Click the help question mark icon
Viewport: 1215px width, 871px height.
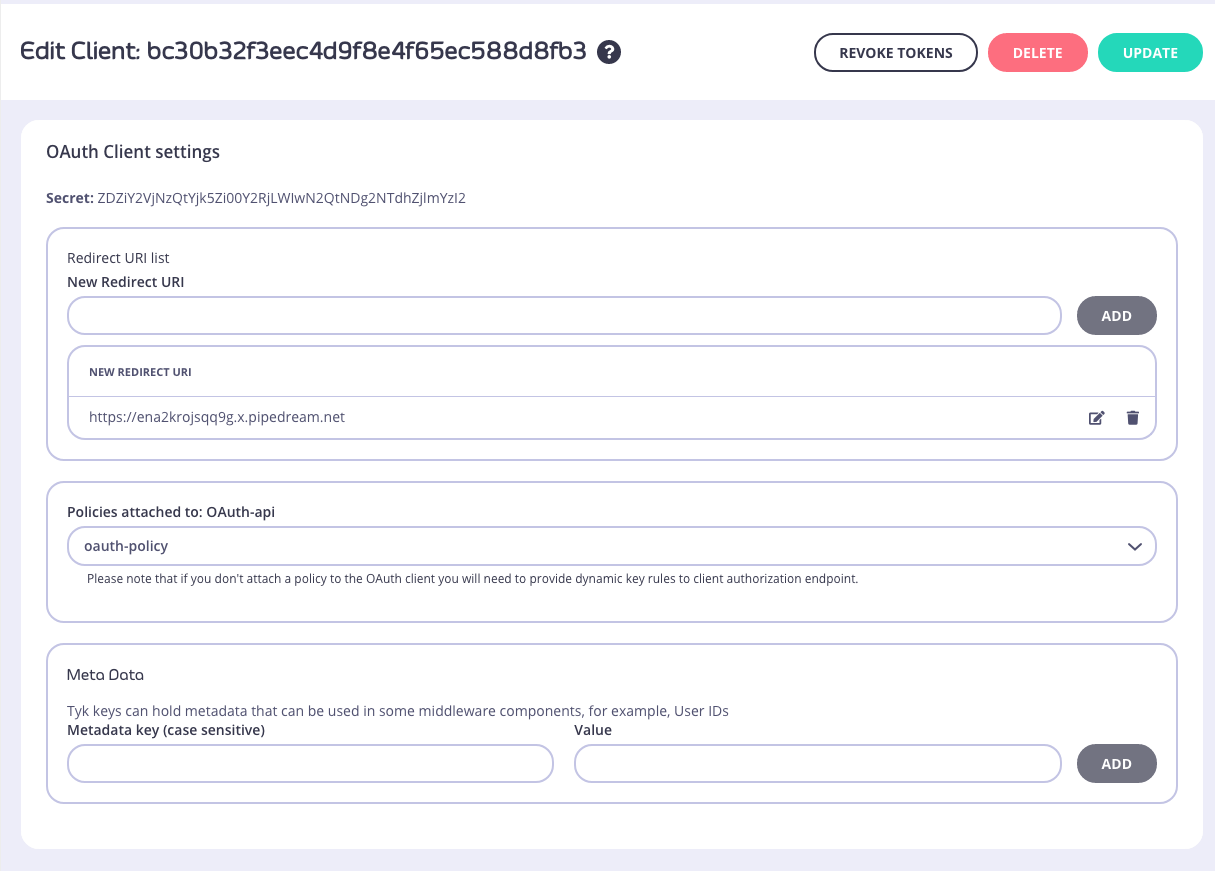coord(609,52)
